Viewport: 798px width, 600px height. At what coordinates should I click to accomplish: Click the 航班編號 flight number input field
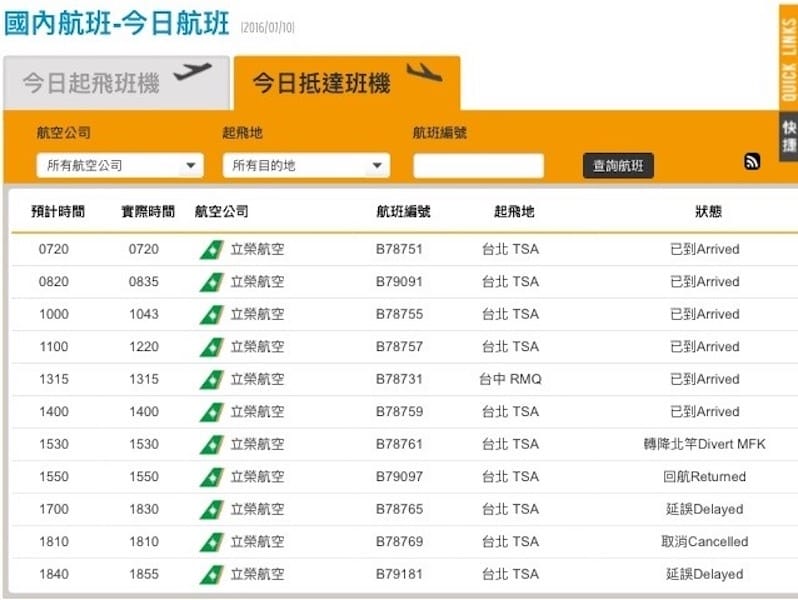click(478, 166)
